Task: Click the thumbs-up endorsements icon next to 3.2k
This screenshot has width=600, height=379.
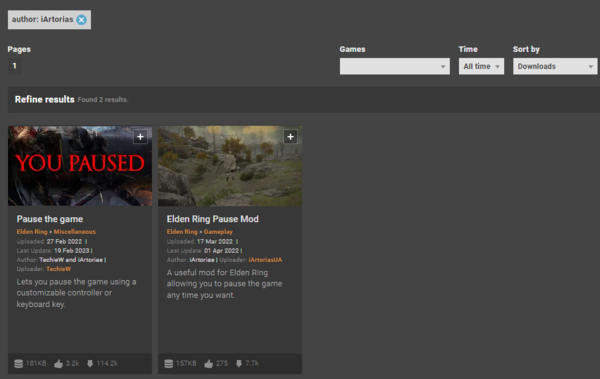Action: pyautogui.click(x=58, y=363)
